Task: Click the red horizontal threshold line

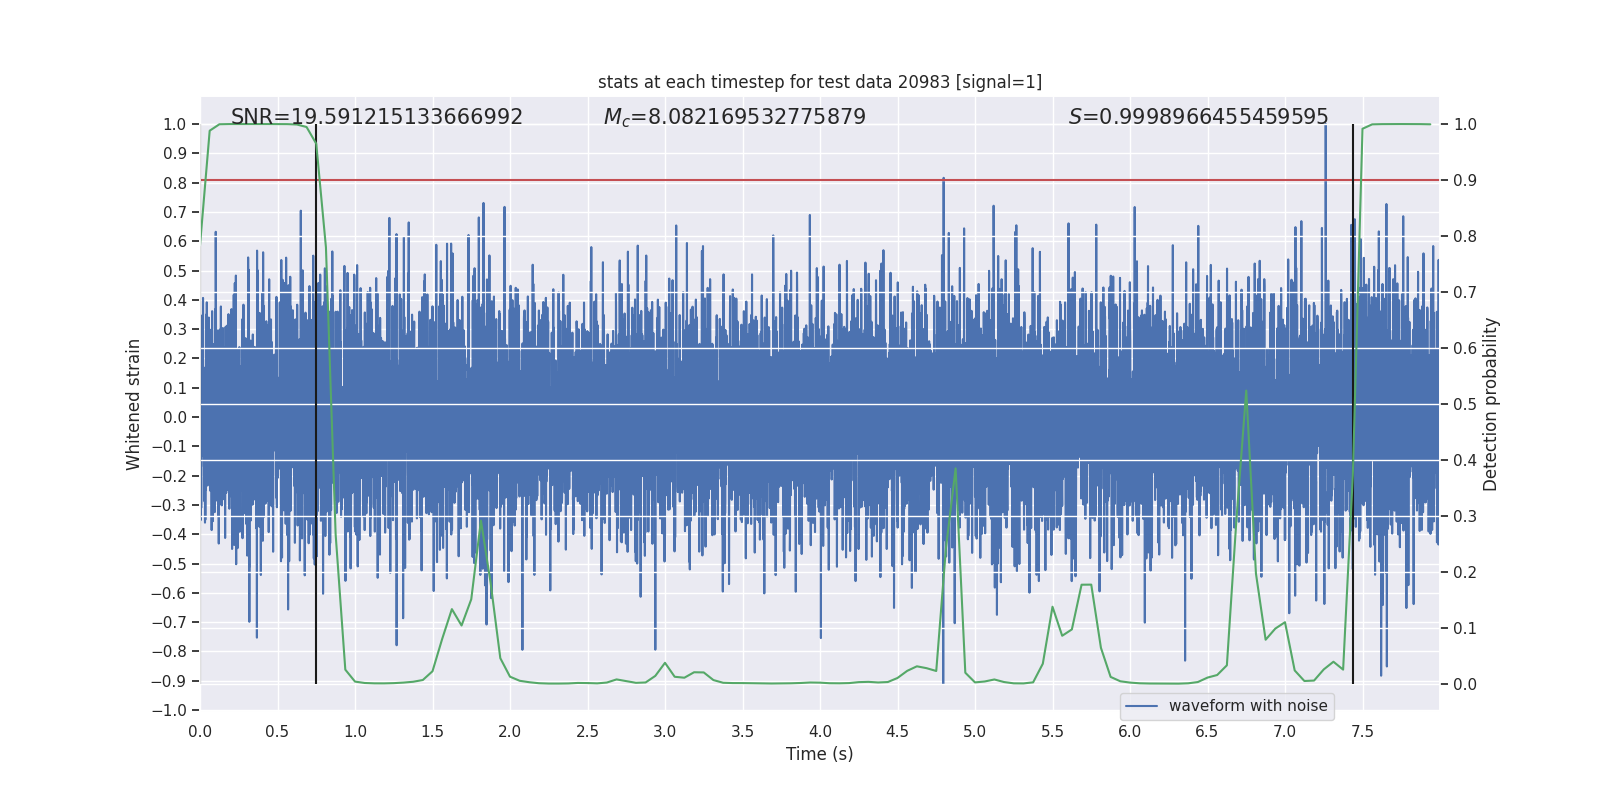Action: coord(820,180)
